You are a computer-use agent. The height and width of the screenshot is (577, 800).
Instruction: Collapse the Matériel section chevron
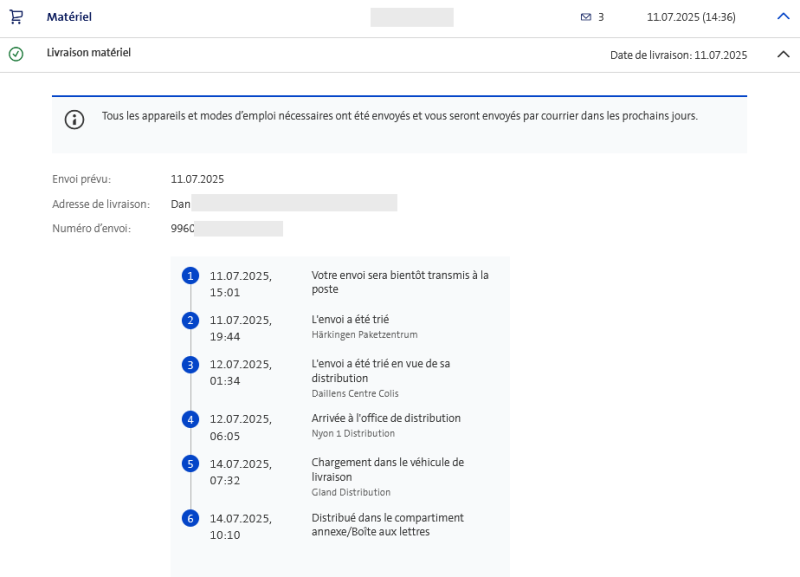[783, 17]
